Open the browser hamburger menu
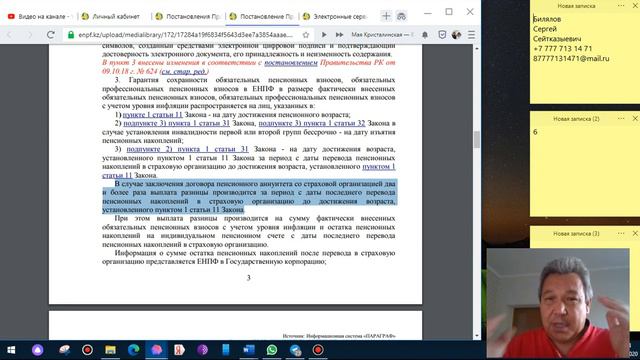 [471, 35]
